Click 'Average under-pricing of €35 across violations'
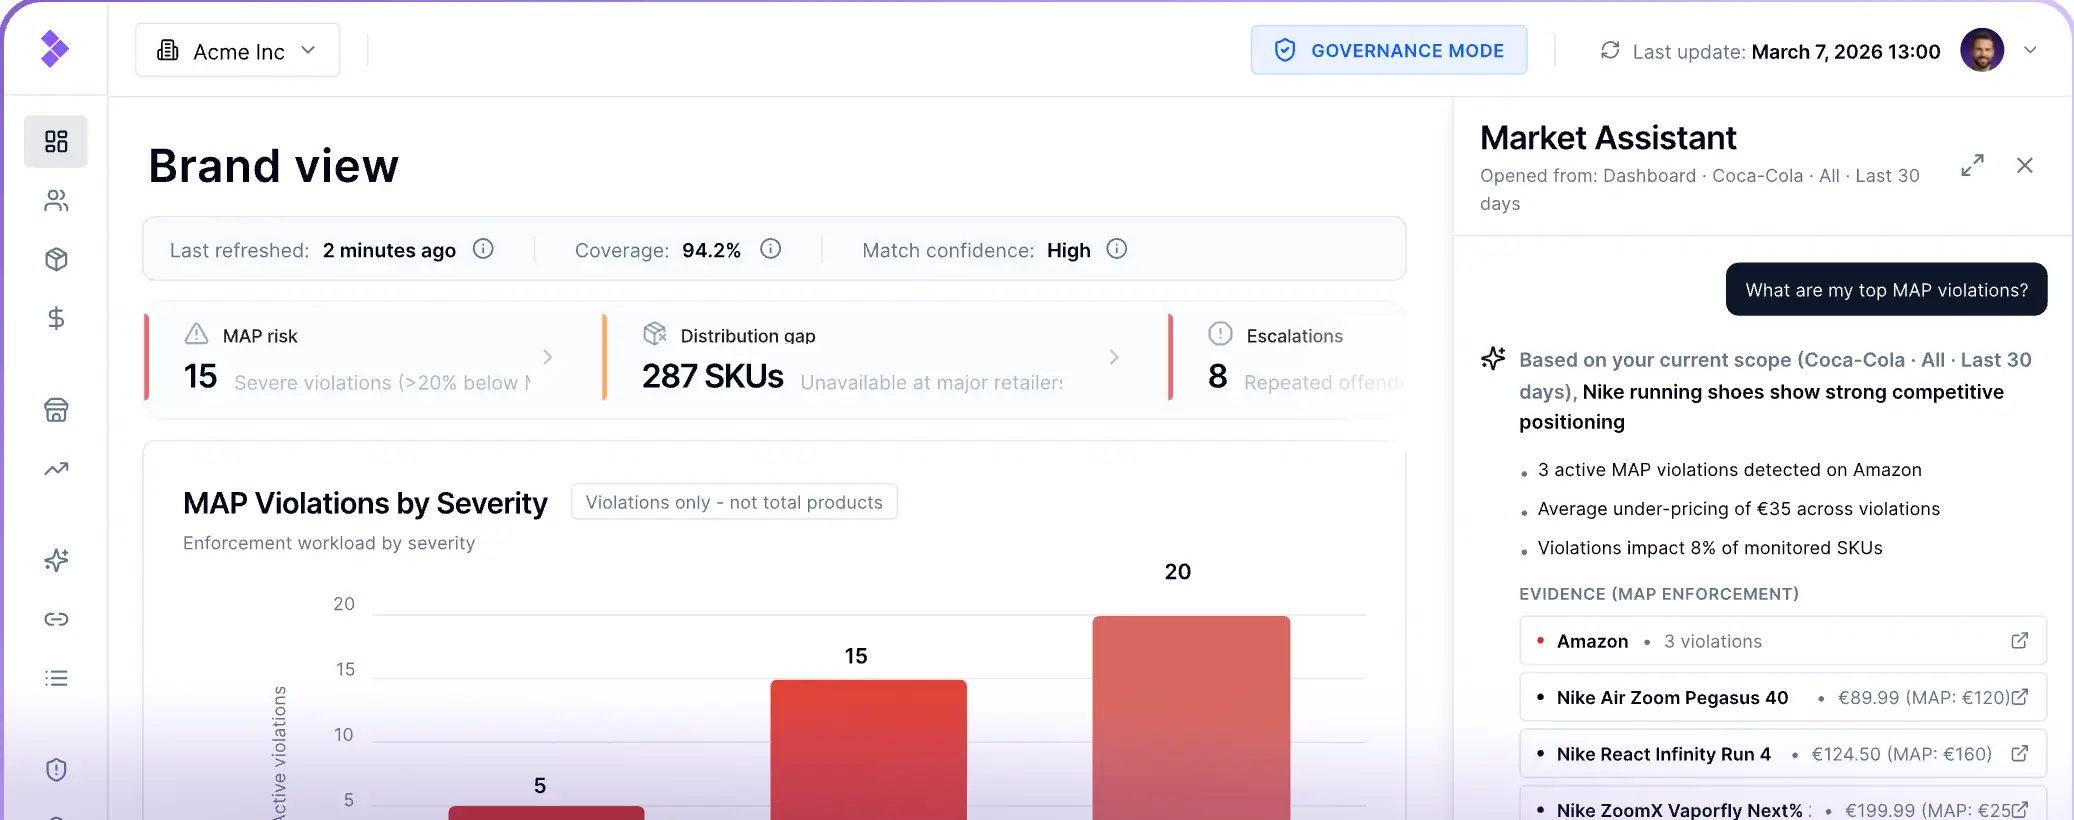2074x820 pixels. pyautogui.click(x=1738, y=509)
